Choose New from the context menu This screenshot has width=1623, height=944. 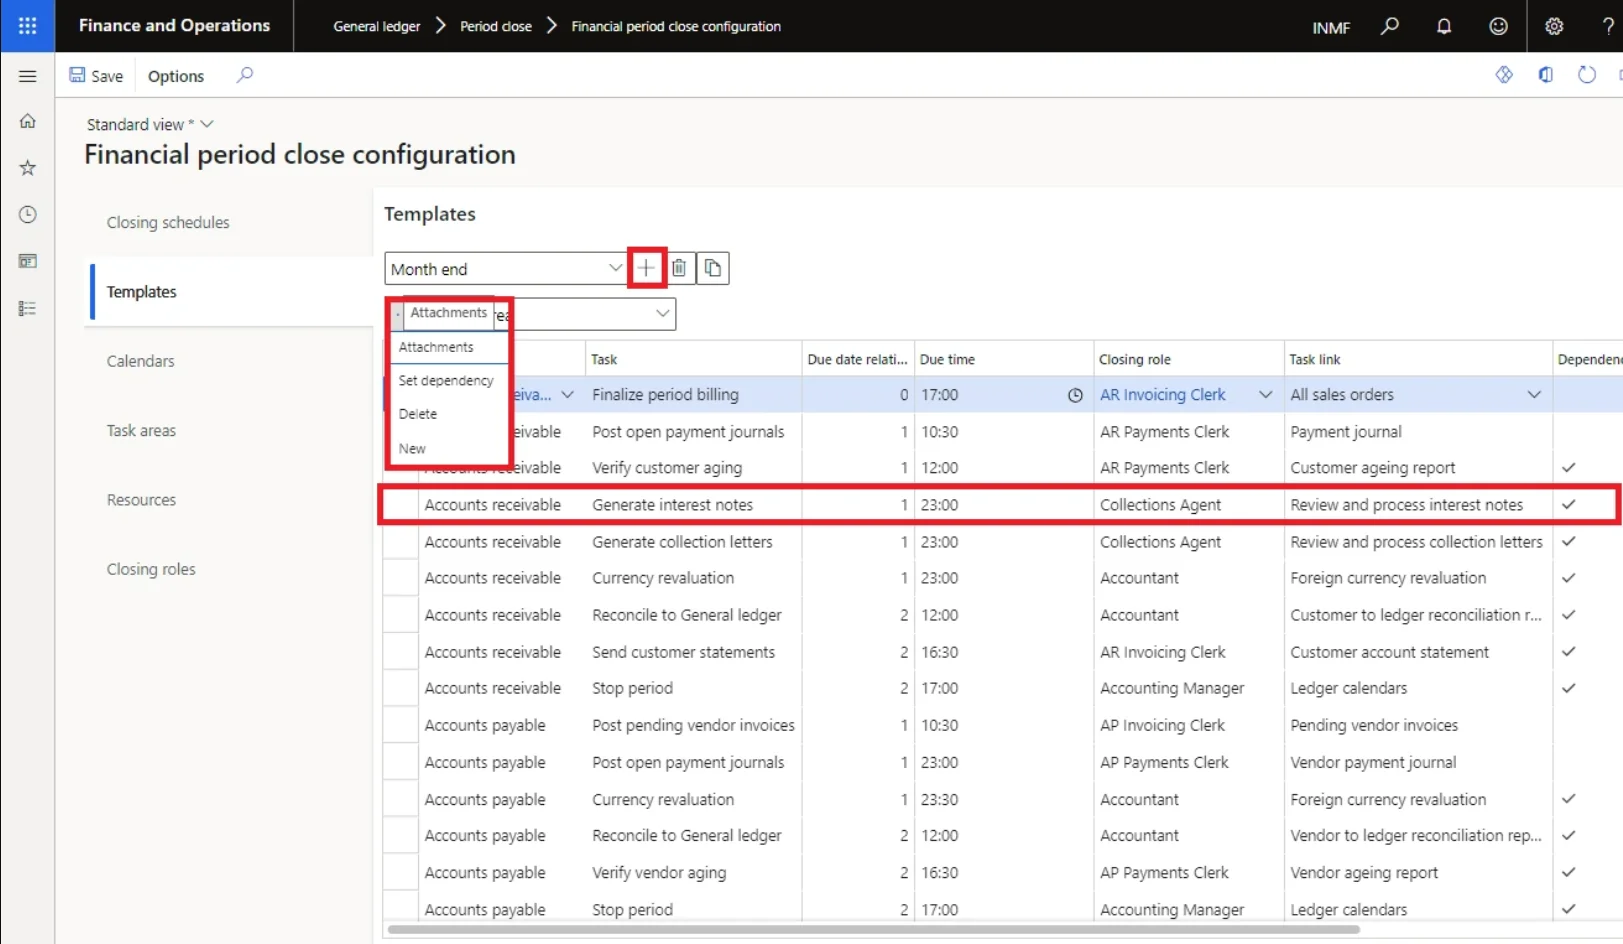[412, 448]
